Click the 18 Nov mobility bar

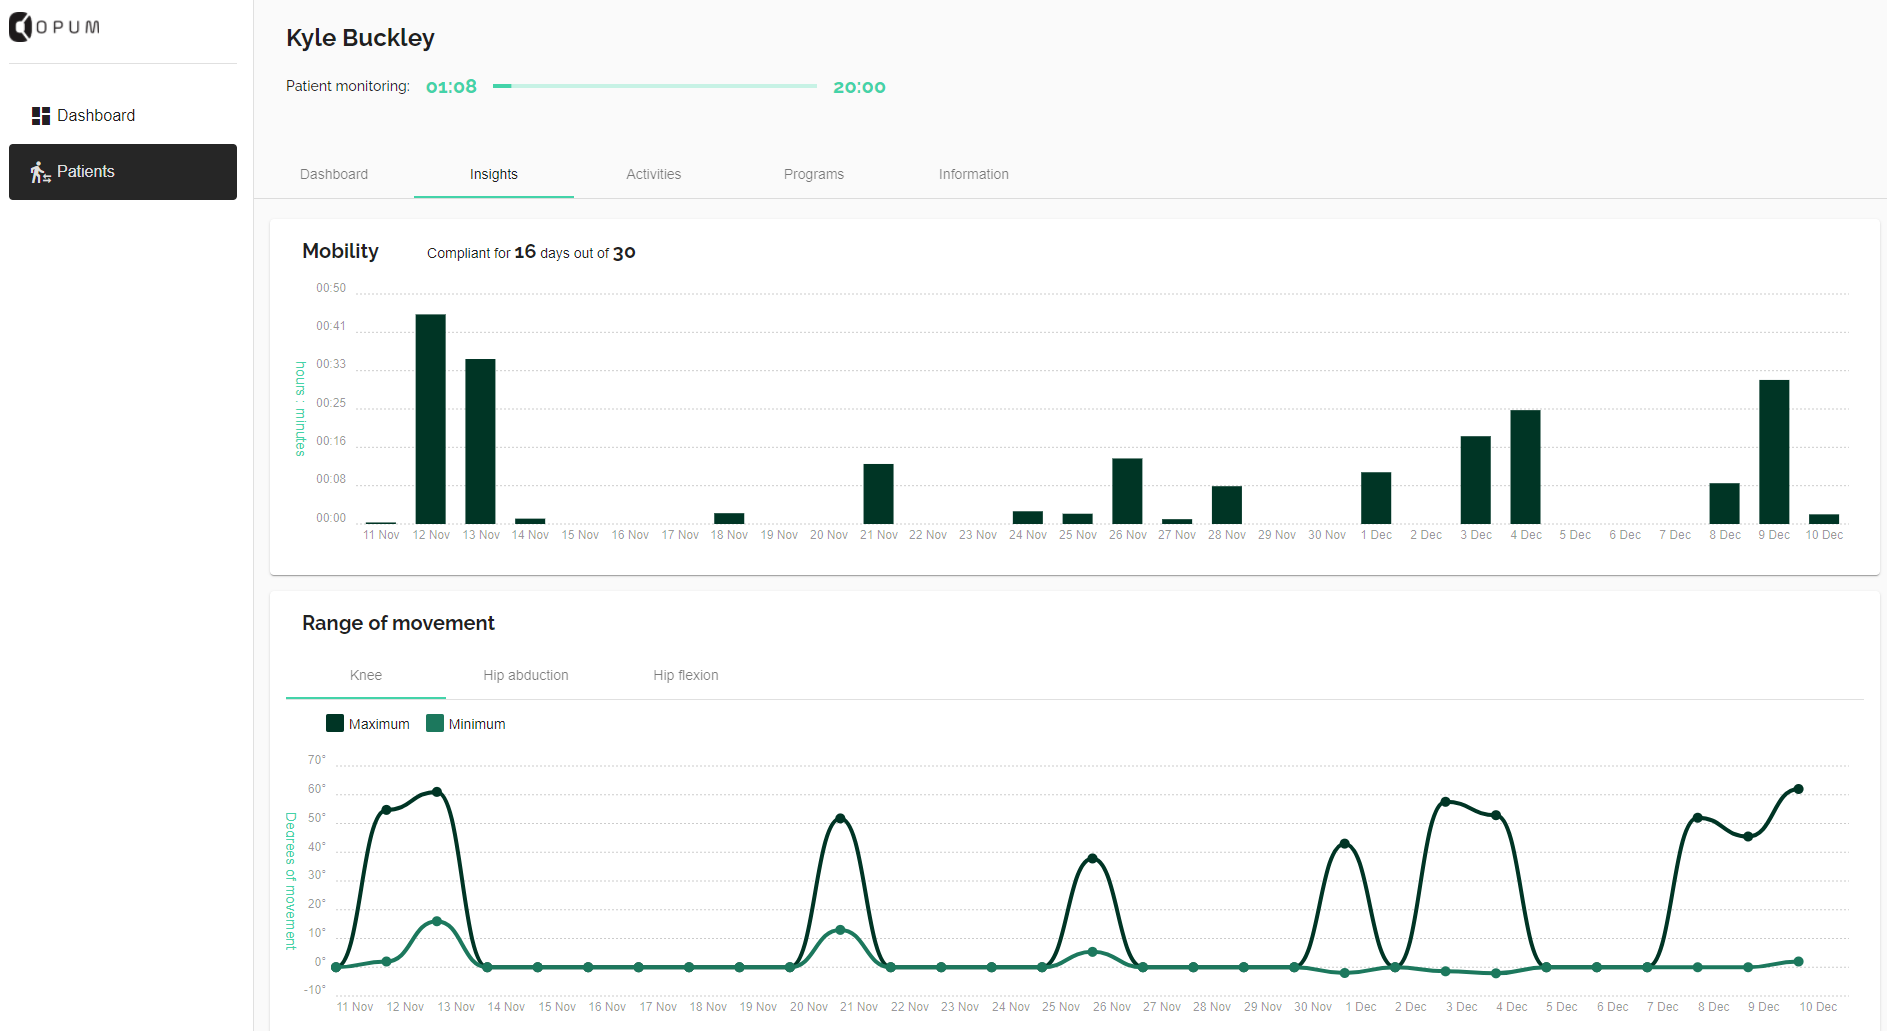(x=729, y=518)
